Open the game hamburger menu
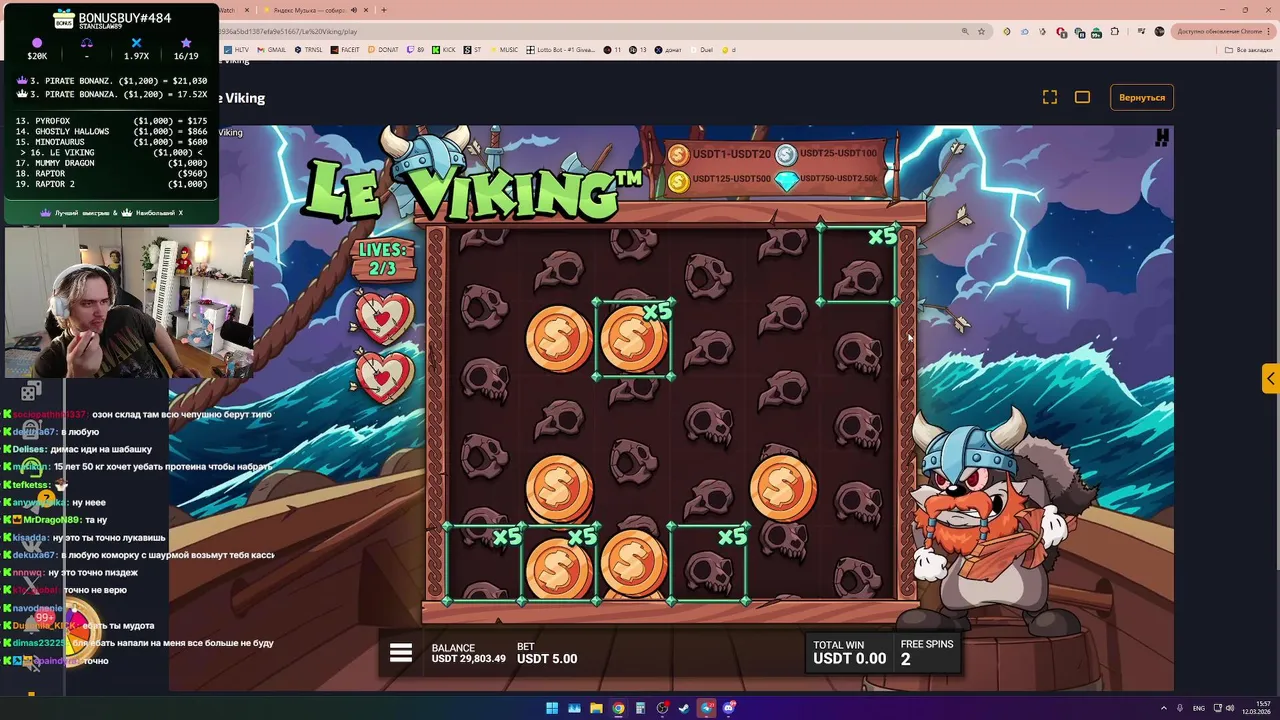The image size is (1280, 720). 401,653
